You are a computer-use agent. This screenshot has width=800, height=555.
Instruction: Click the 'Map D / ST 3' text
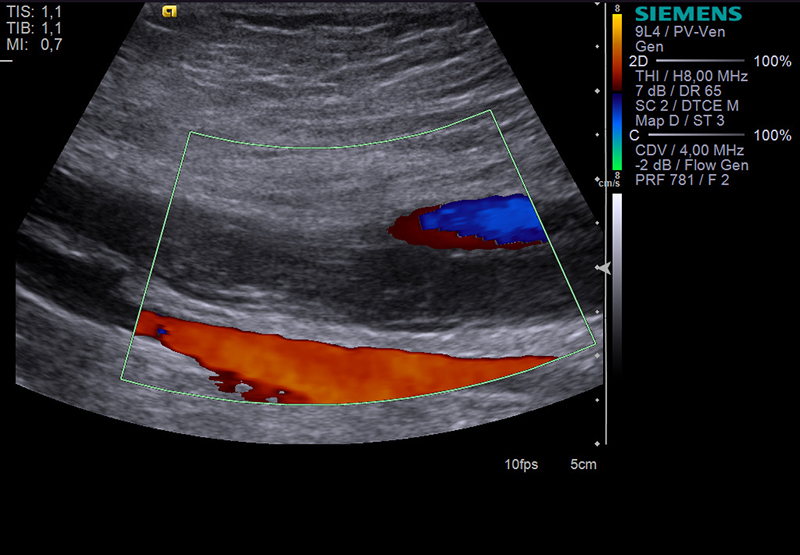pyautogui.click(x=680, y=120)
